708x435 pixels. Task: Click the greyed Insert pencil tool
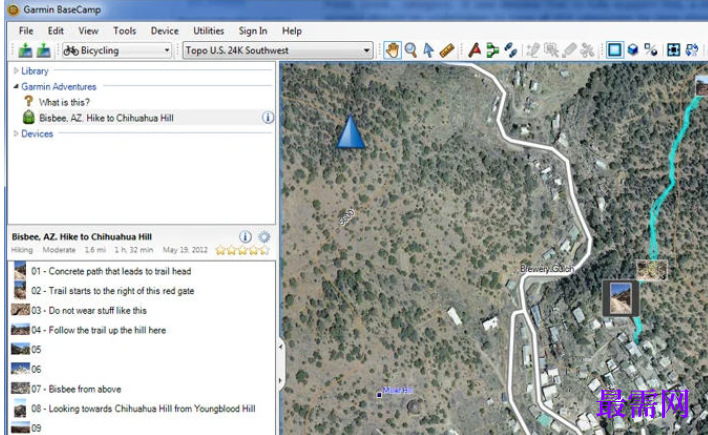click(533, 50)
